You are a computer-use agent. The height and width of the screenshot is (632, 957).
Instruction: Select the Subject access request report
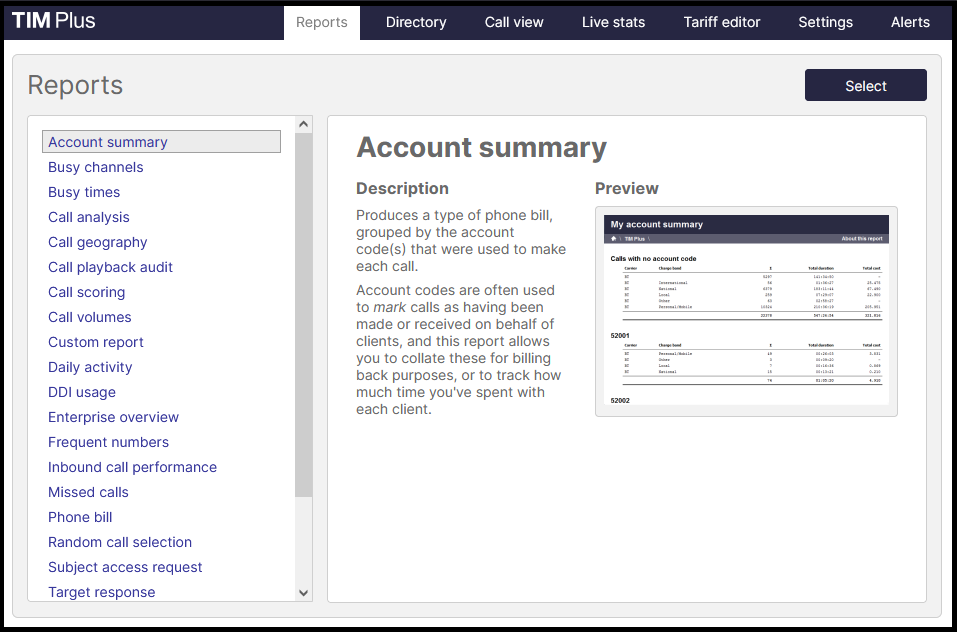(x=125, y=567)
